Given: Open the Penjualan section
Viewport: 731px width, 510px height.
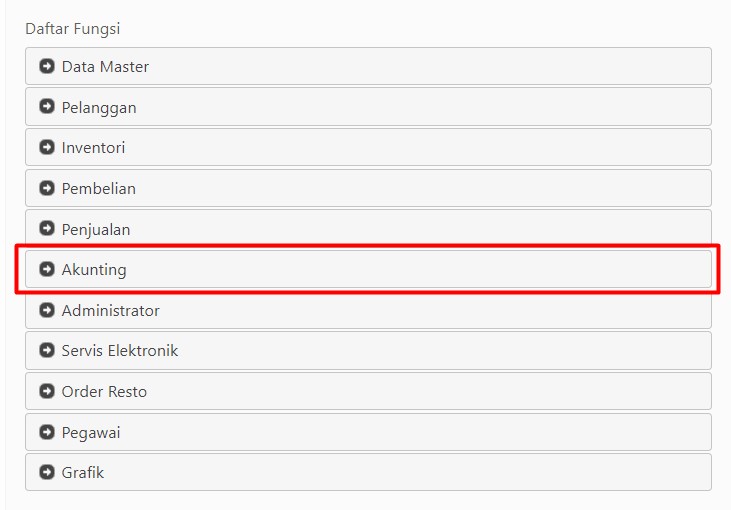Looking at the screenshot, I should [368, 228].
